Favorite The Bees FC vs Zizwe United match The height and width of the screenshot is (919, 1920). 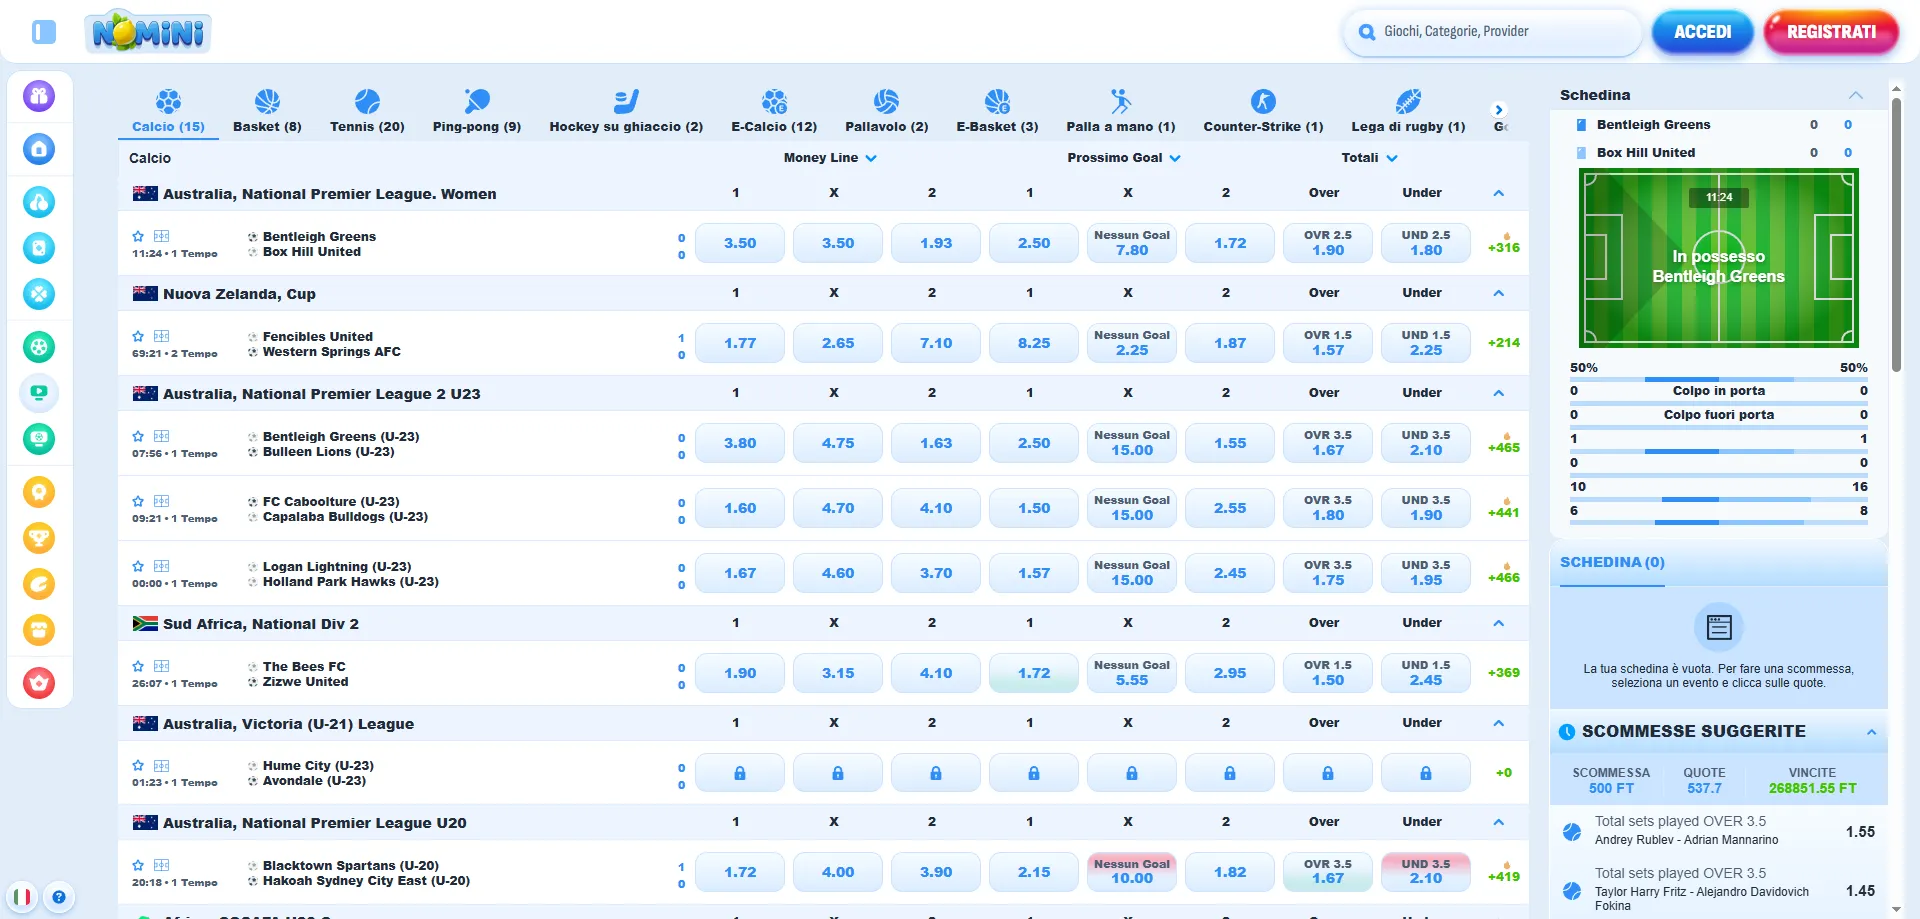(x=138, y=666)
